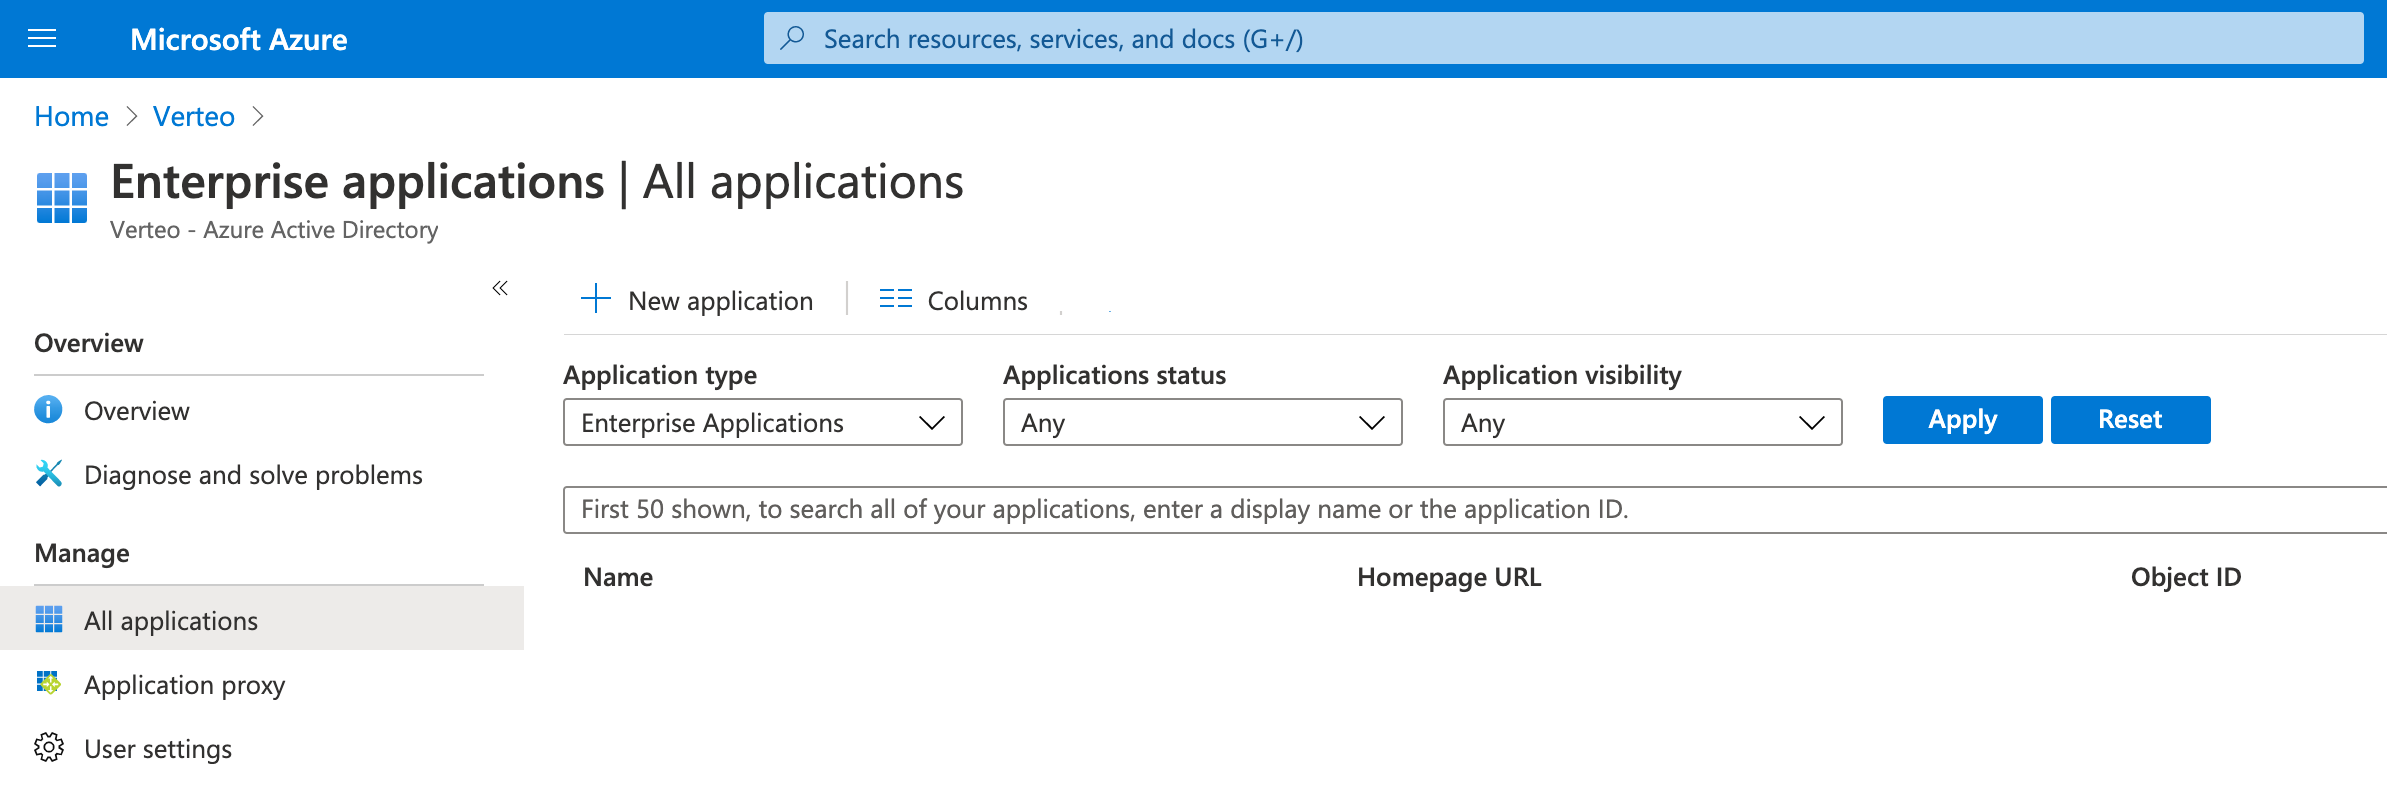Open the Applications status dropdown
The width and height of the screenshot is (2387, 794).
pyautogui.click(x=1203, y=423)
